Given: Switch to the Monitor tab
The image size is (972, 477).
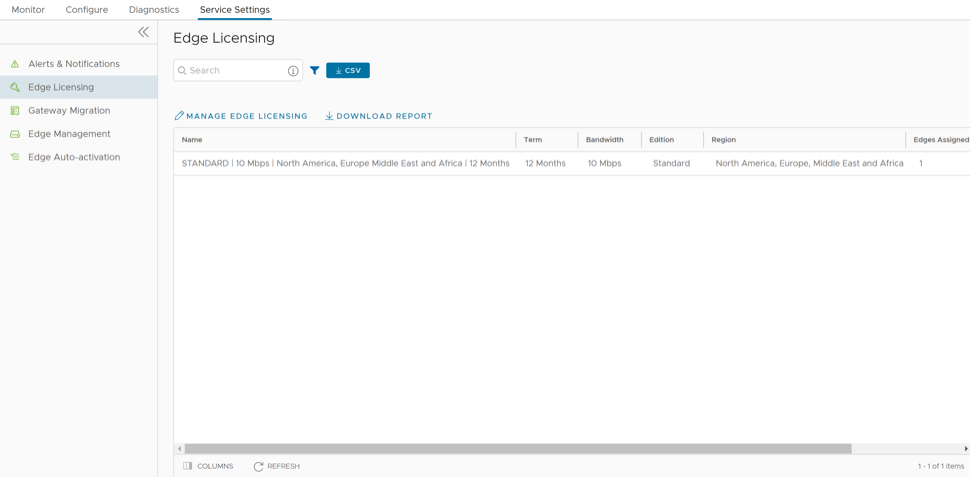Looking at the screenshot, I should 28,10.
